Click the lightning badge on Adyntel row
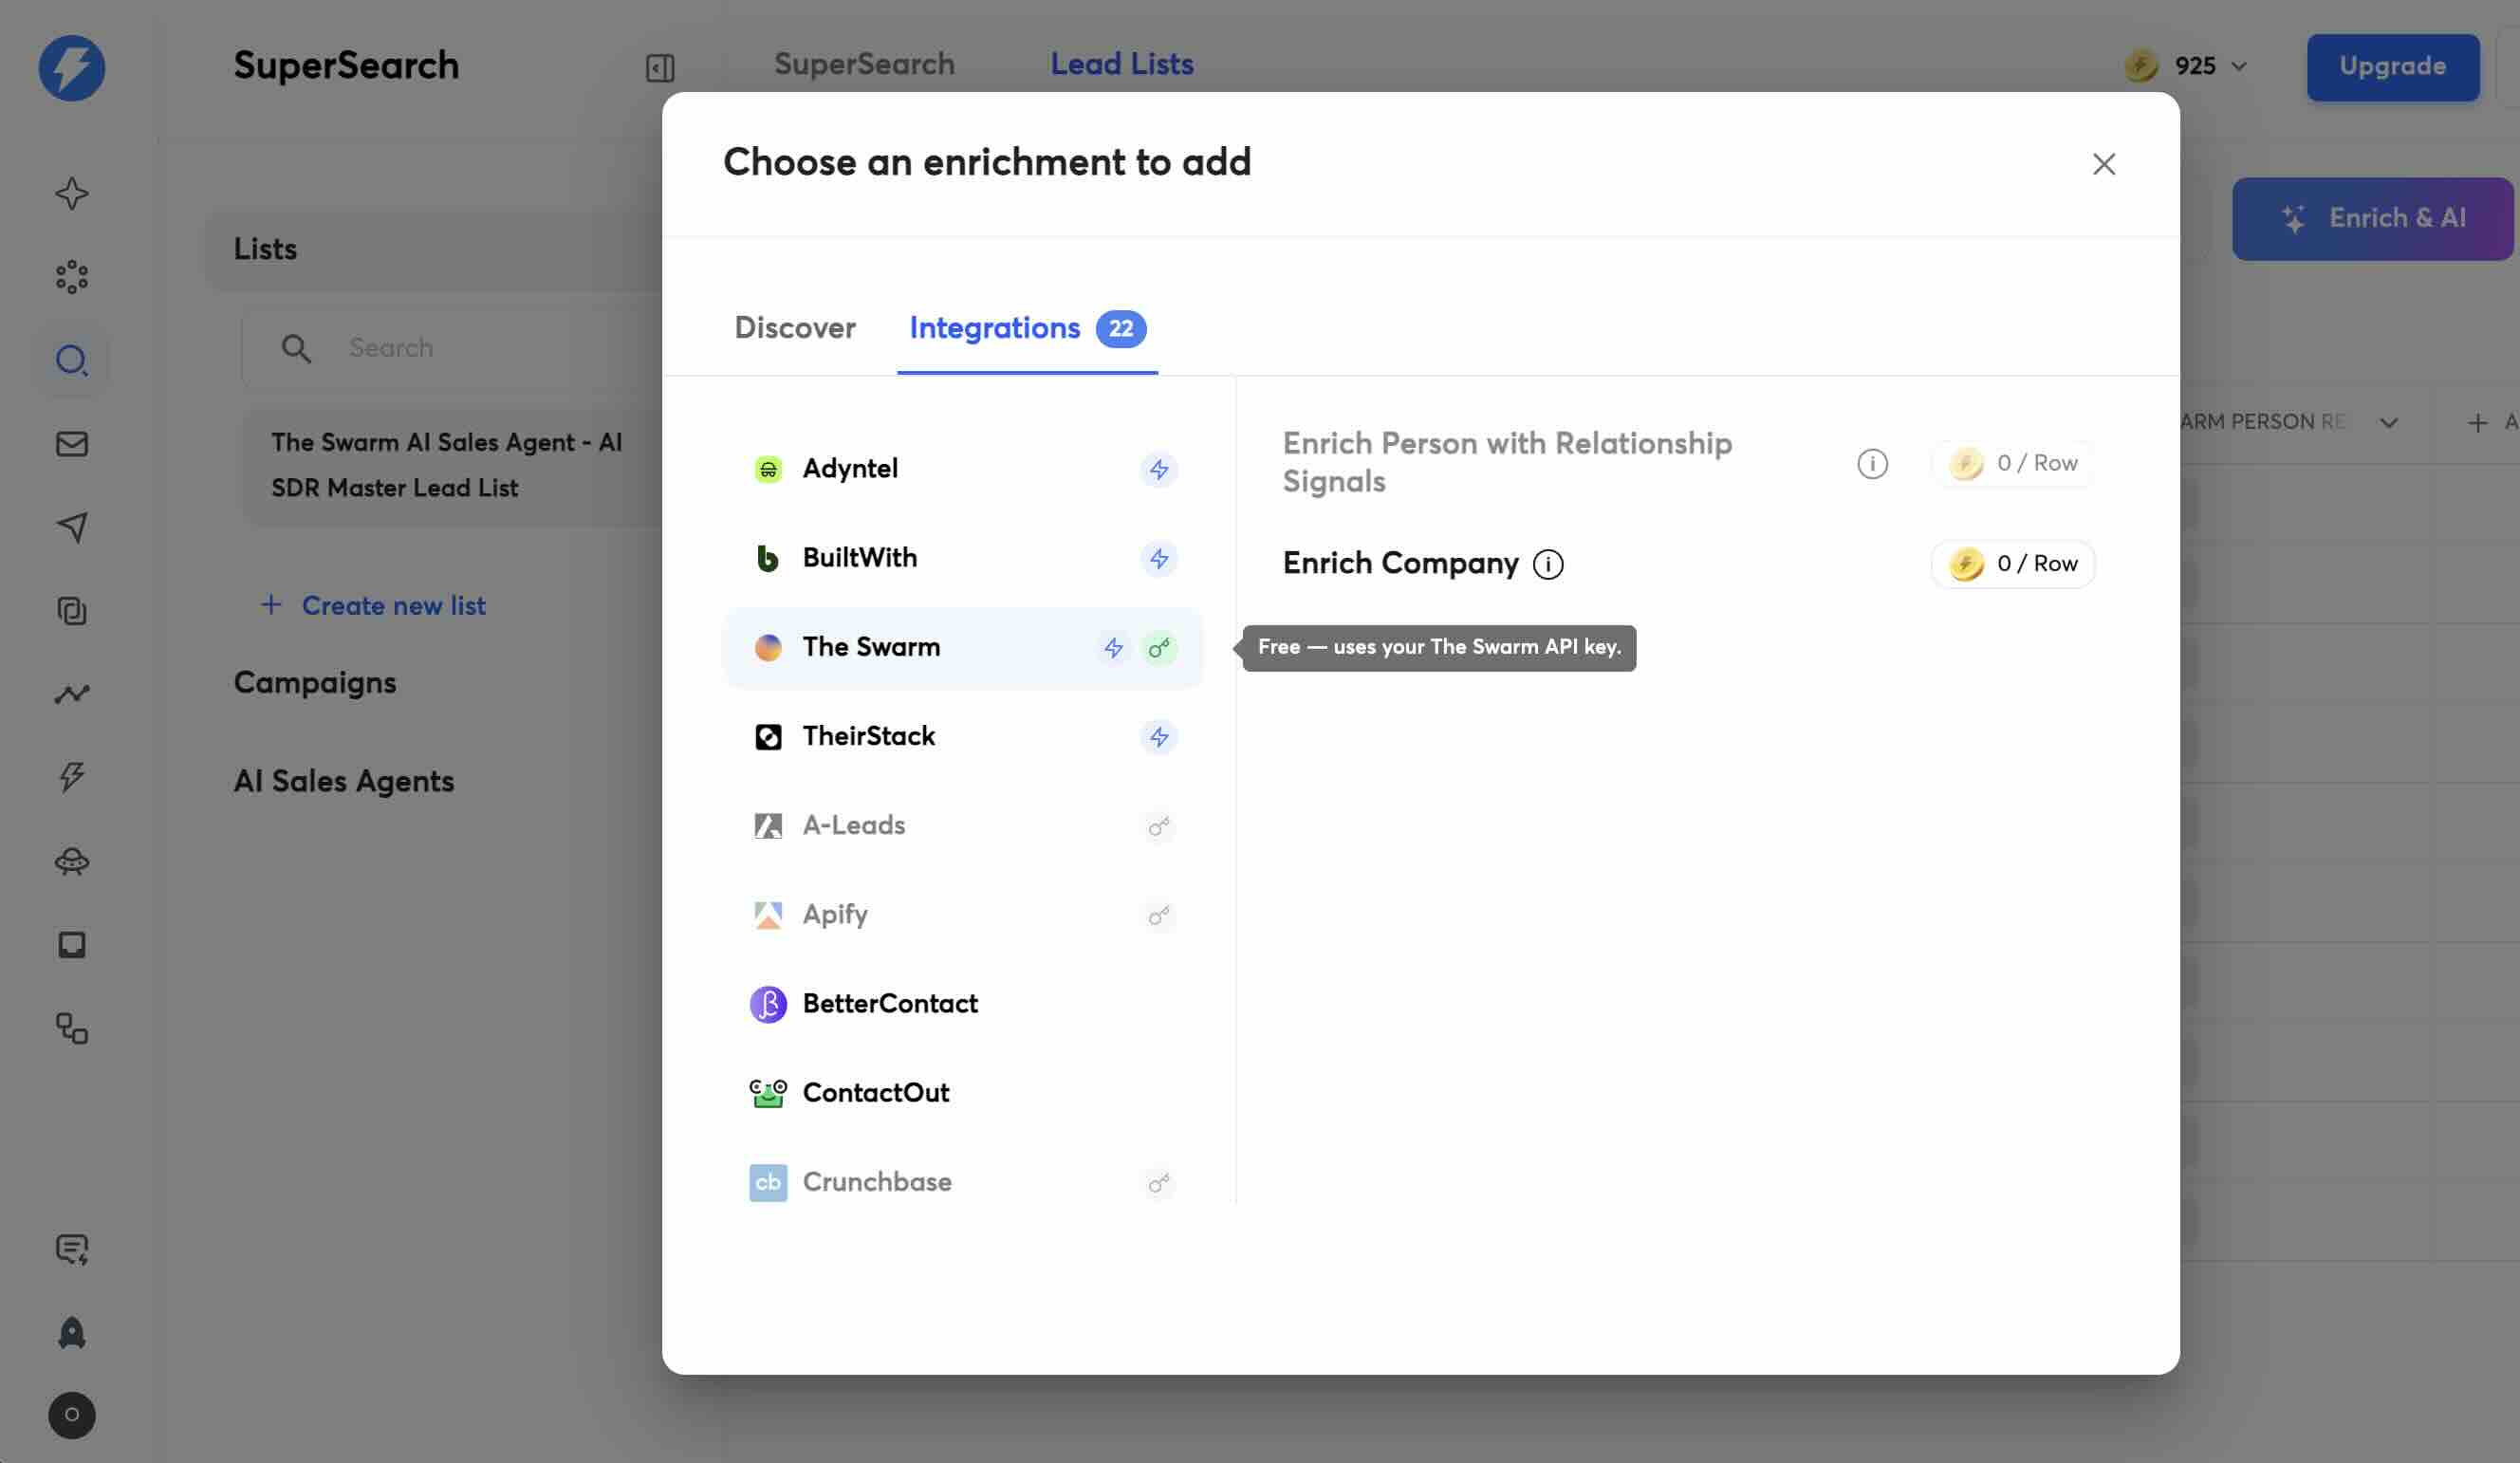The width and height of the screenshot is (2520, 1463). coord(1159,469)
